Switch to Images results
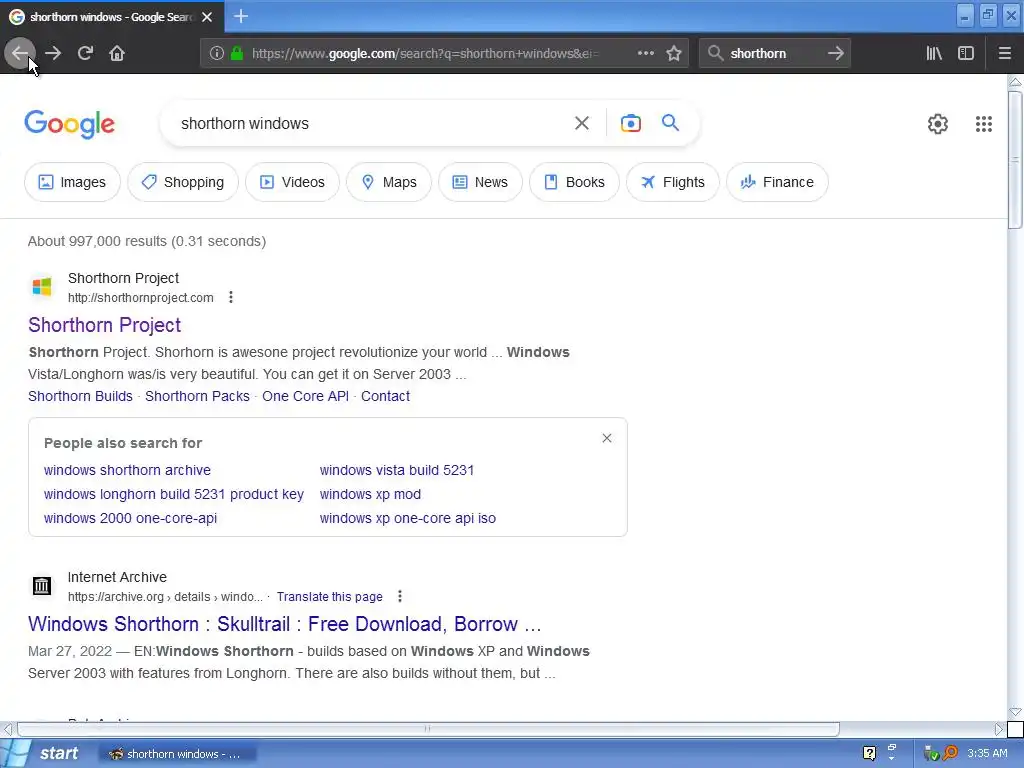The image size is (1024, 768). pyautogui.click(x=72, y=182)
